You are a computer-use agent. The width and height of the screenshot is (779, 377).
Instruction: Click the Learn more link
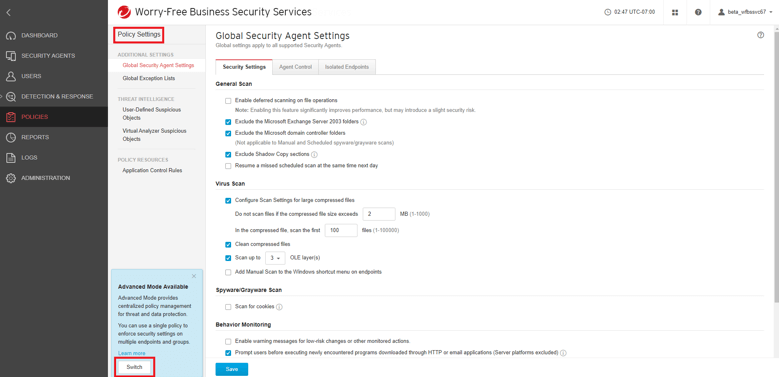click(x=132, y=354)
